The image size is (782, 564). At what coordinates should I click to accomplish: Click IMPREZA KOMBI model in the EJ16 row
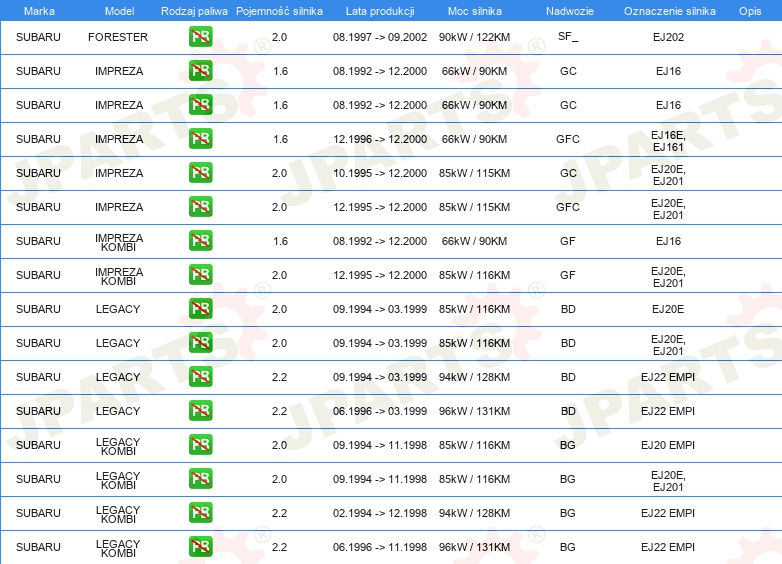119,242
